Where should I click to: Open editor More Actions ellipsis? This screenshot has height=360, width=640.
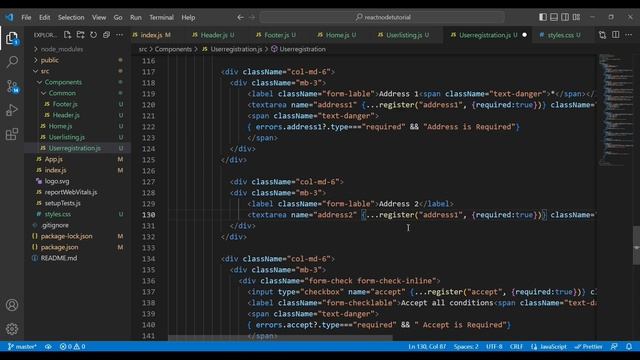629,35
